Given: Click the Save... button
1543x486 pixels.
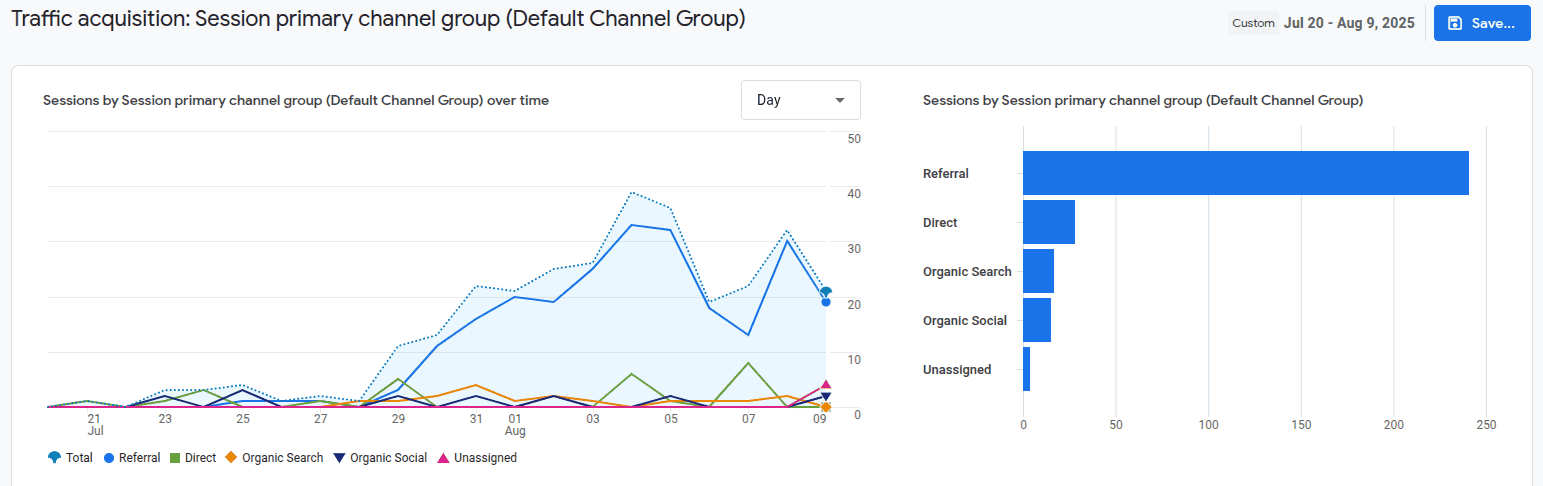Looking at the screenshot, I should coord(1482,23).
